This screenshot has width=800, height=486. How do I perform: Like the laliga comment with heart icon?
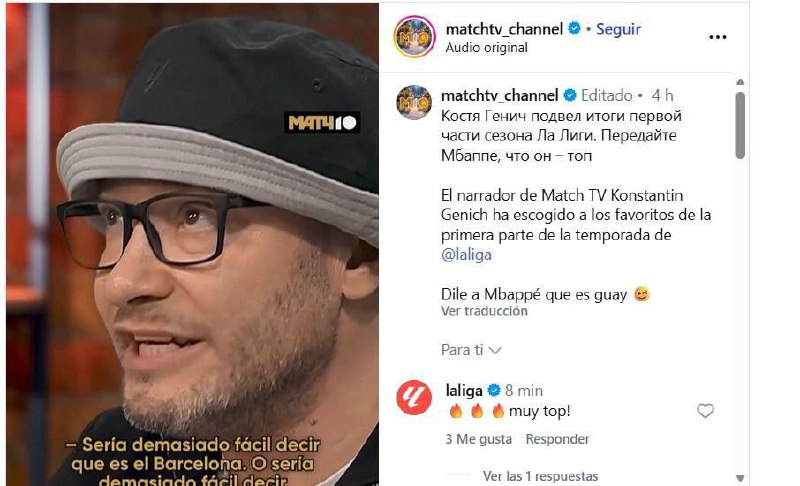tap(706, 411)
